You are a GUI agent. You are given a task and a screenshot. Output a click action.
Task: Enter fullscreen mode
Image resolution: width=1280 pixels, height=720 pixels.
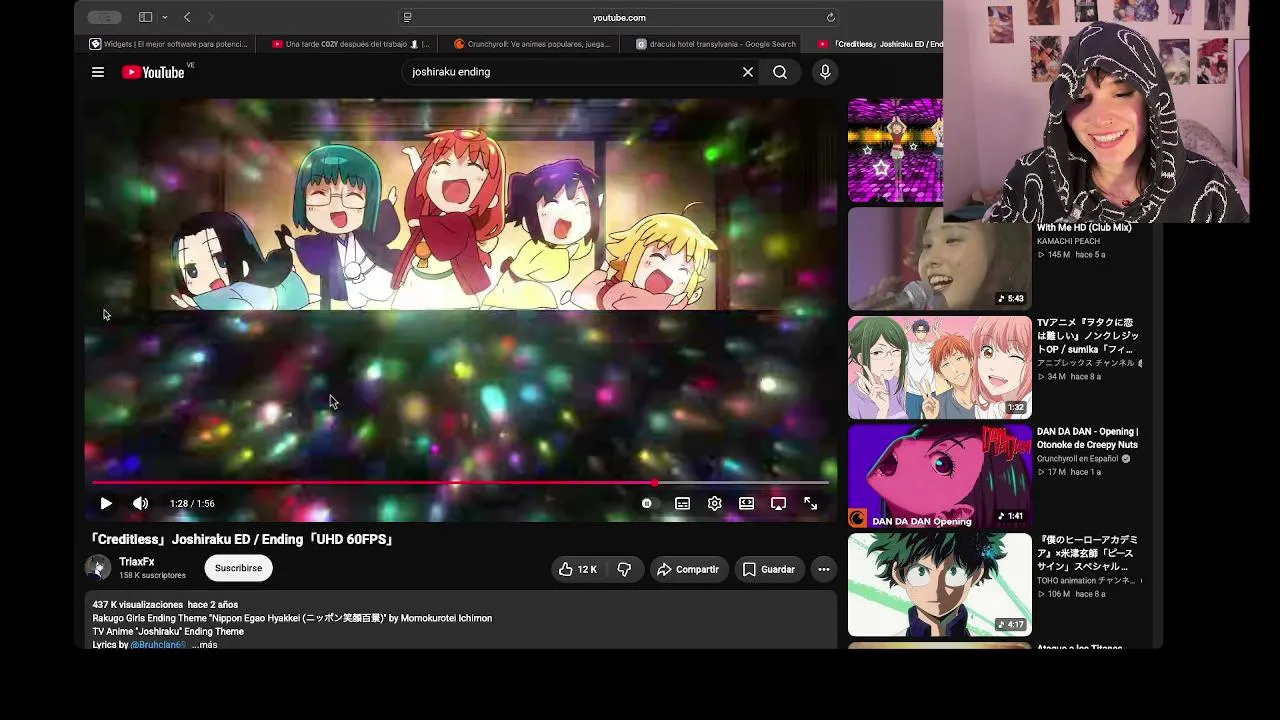point(811,503)
